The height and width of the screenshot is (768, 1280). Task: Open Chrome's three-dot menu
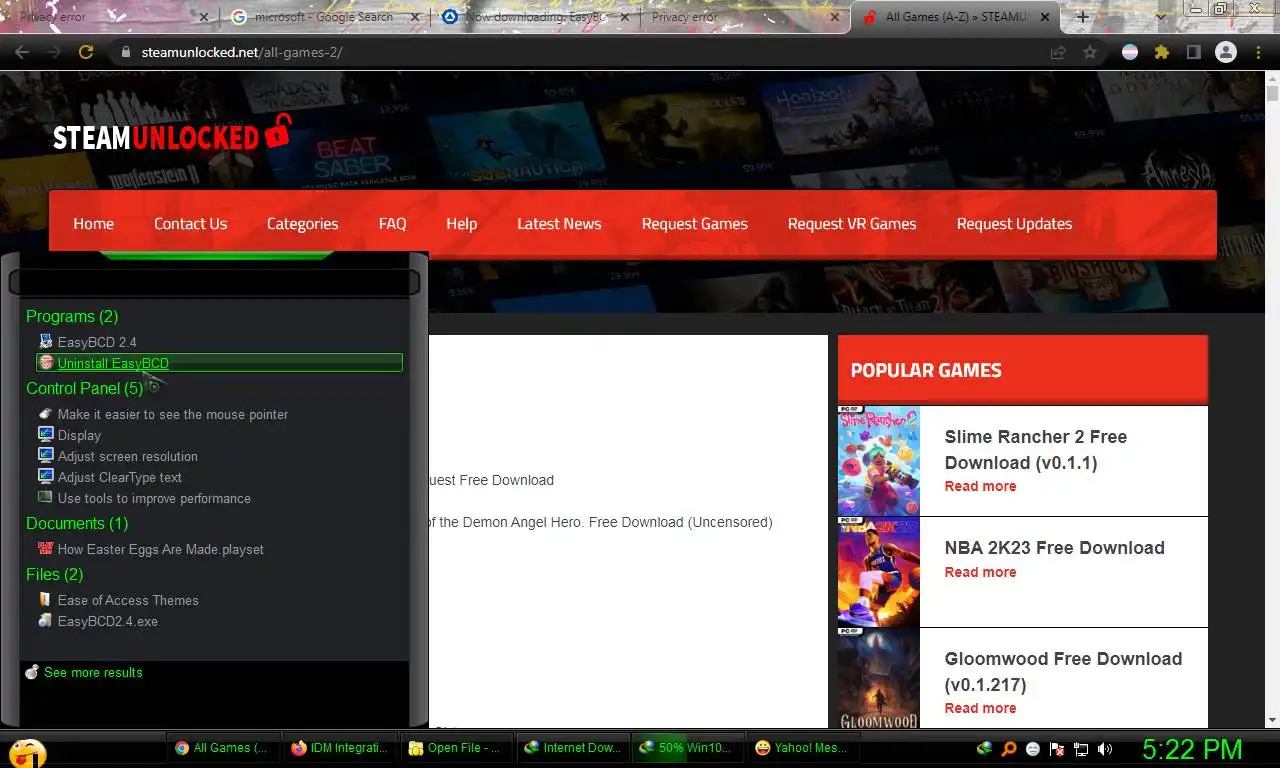tap(1258, 52)
